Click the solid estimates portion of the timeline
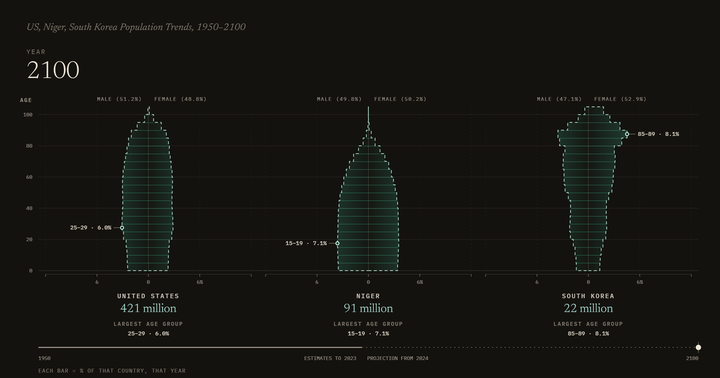This screenshot has height=378, width=720. coord(200,347)
